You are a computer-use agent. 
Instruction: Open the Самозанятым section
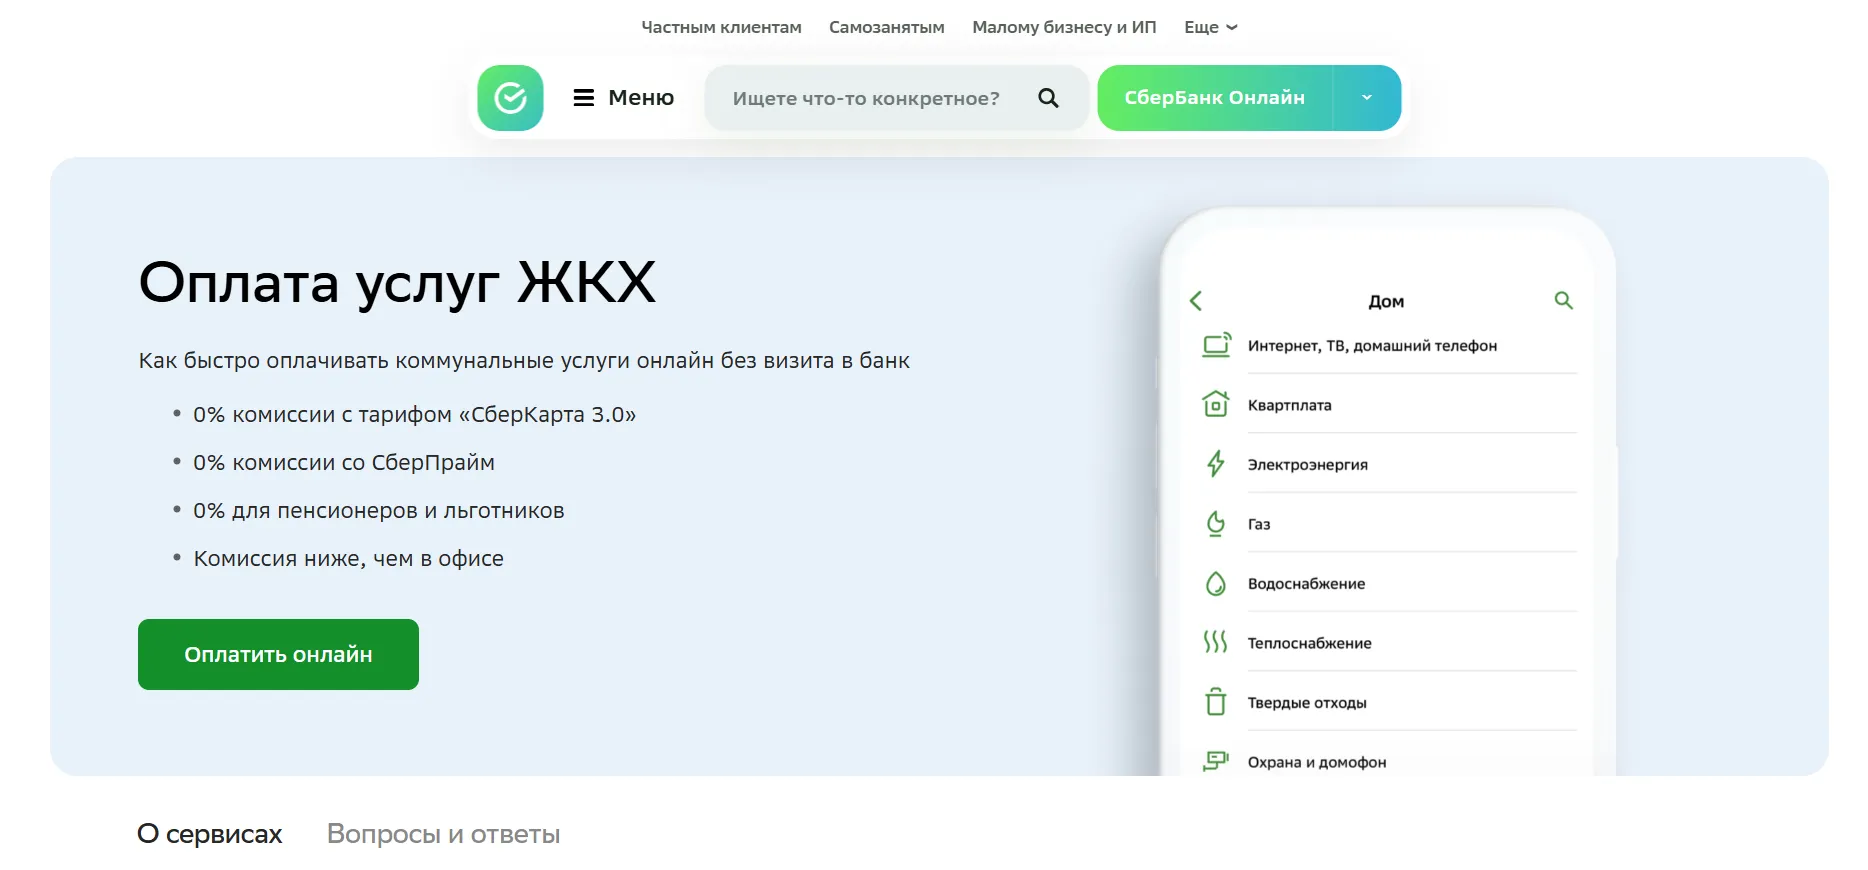click(886, 27)
